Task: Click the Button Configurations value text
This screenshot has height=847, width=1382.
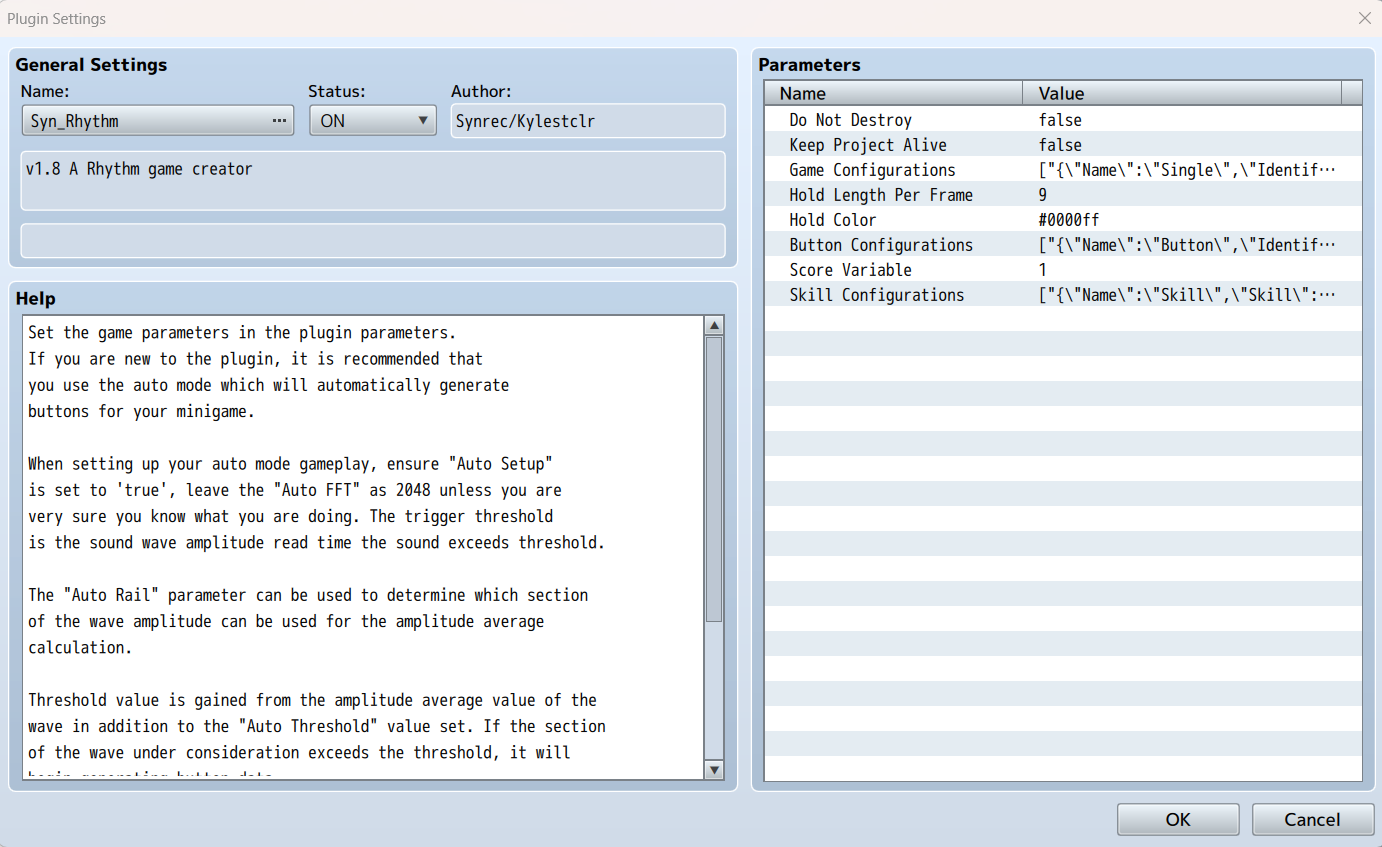Action: pyautogui.click(x=1187, y=245)
